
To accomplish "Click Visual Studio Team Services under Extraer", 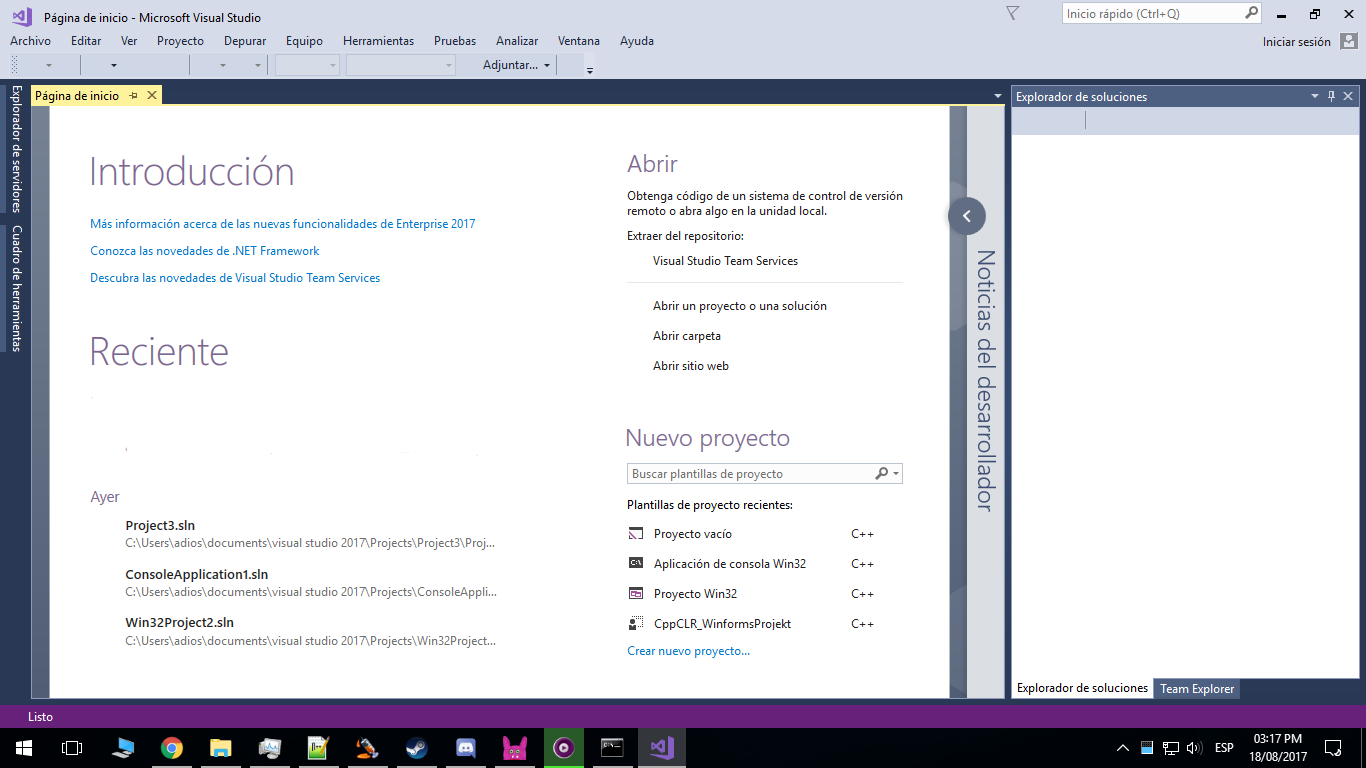I will [725, 261].
